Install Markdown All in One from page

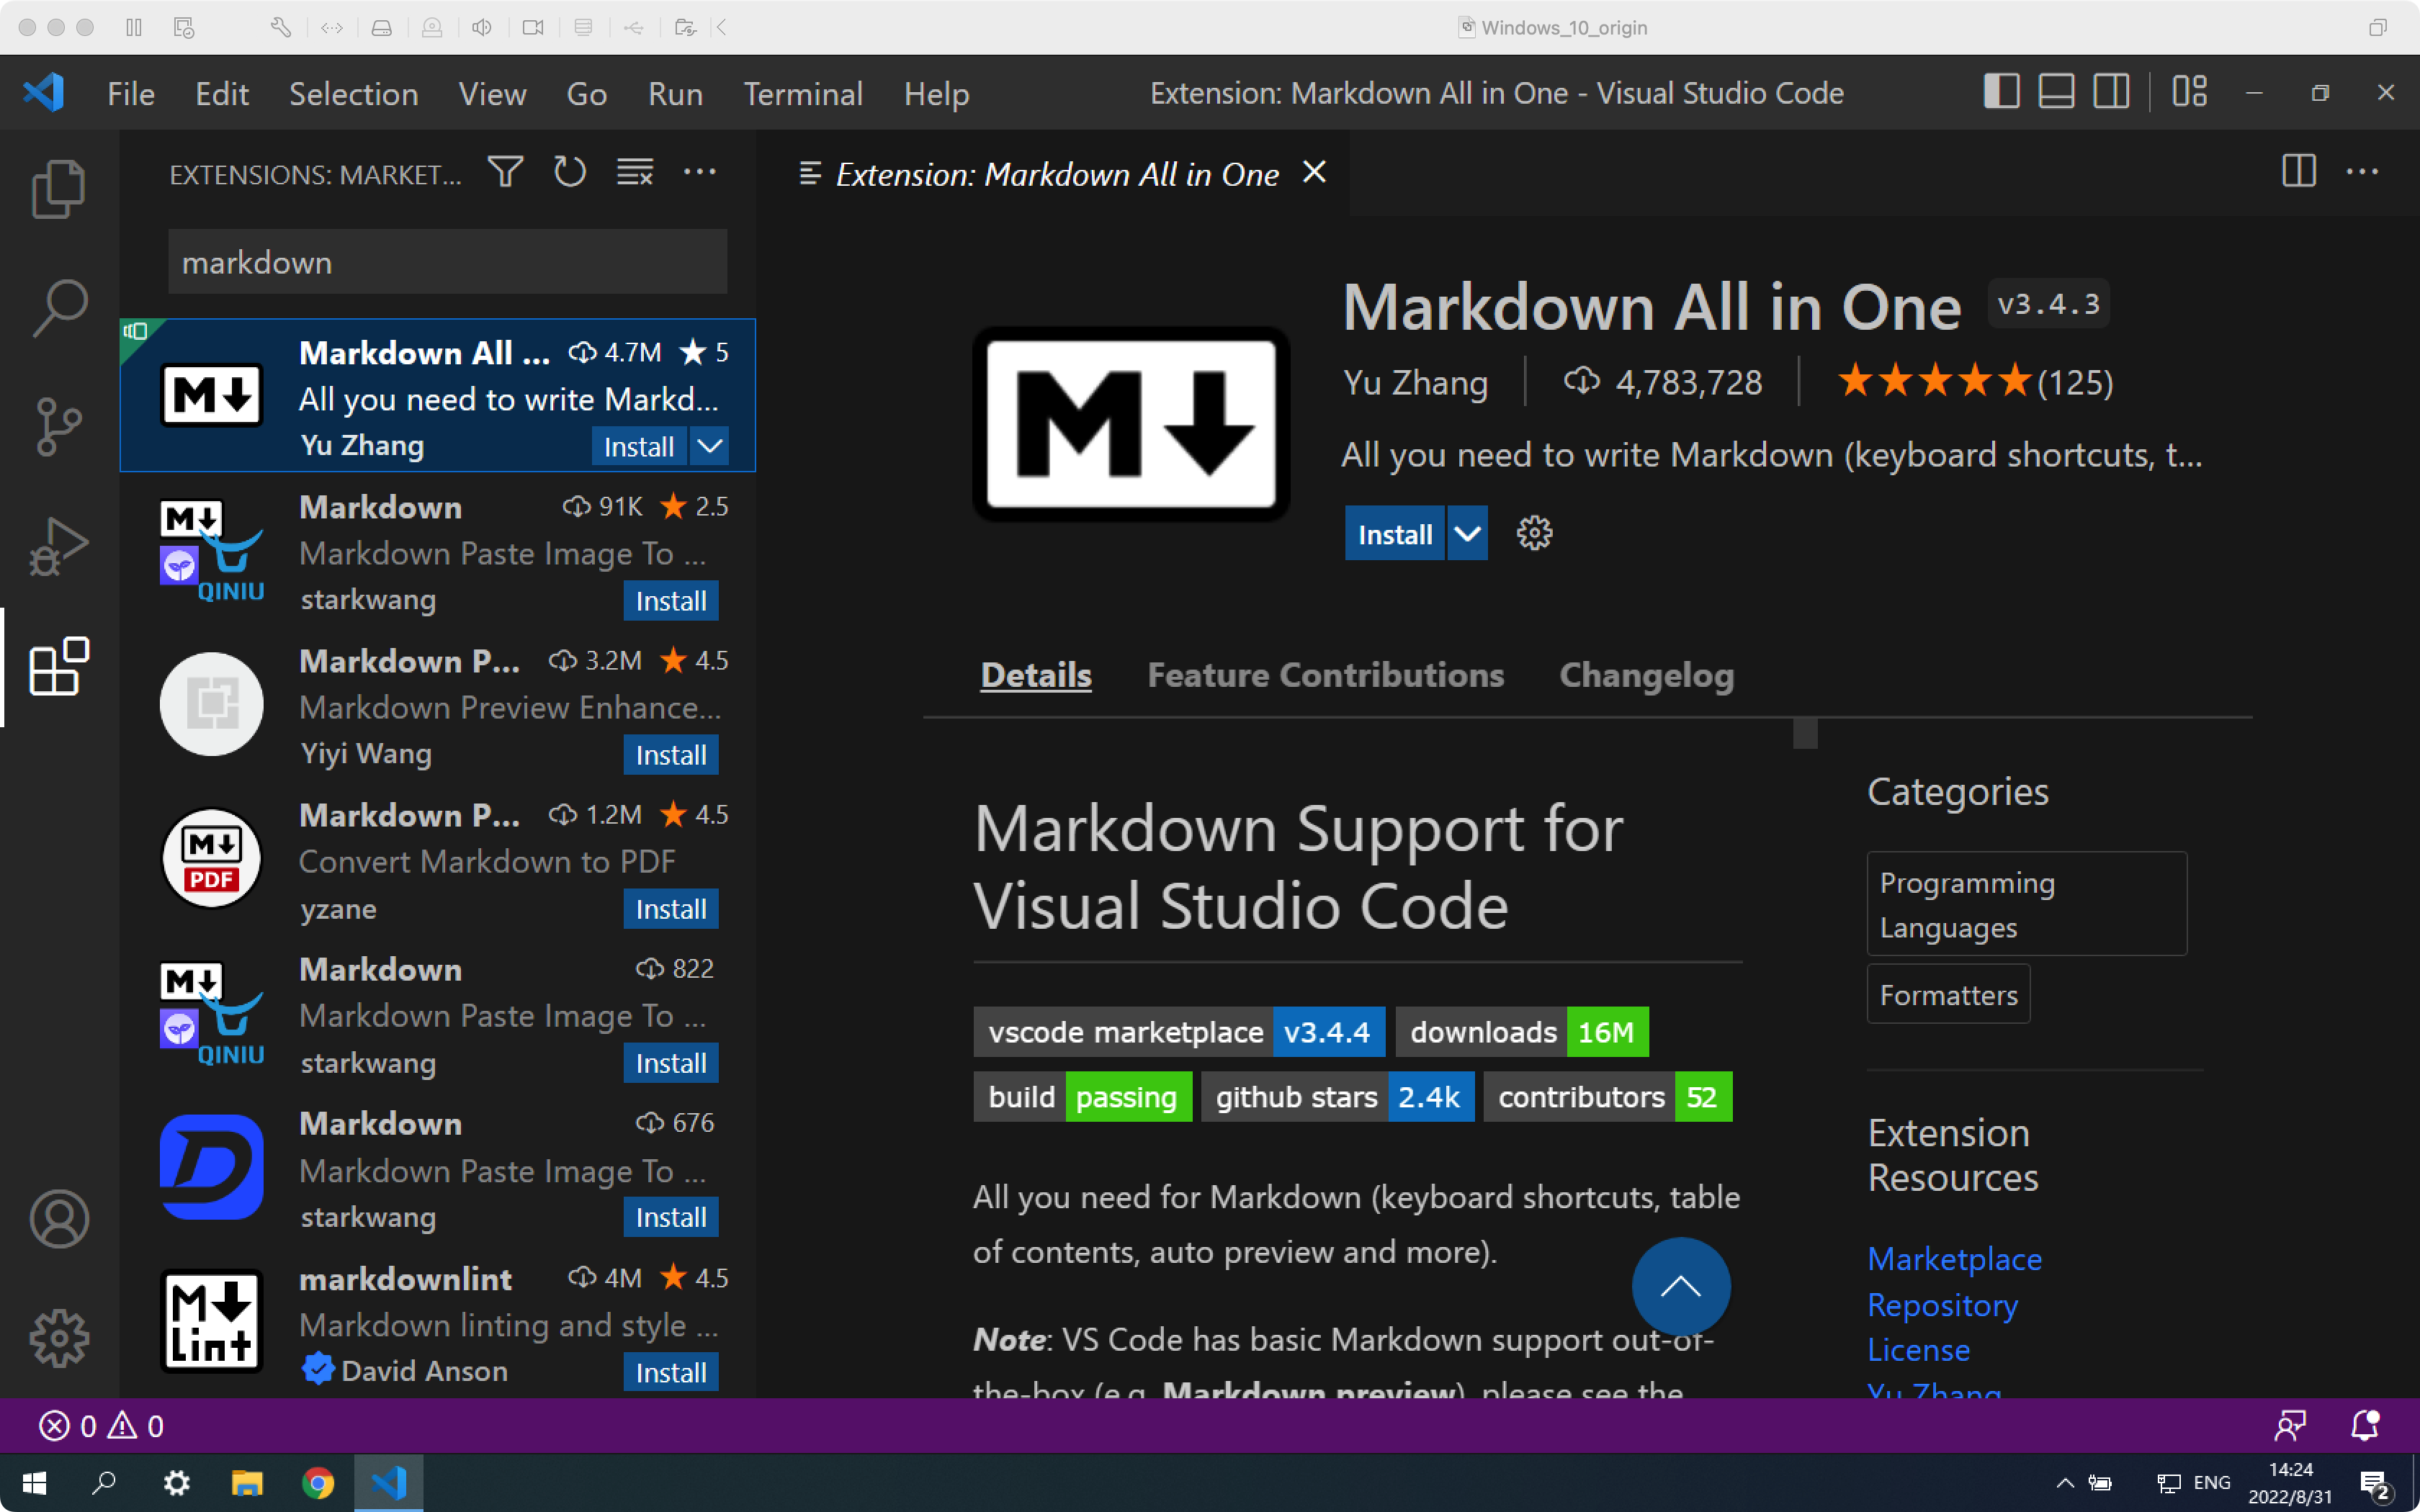1394,534
